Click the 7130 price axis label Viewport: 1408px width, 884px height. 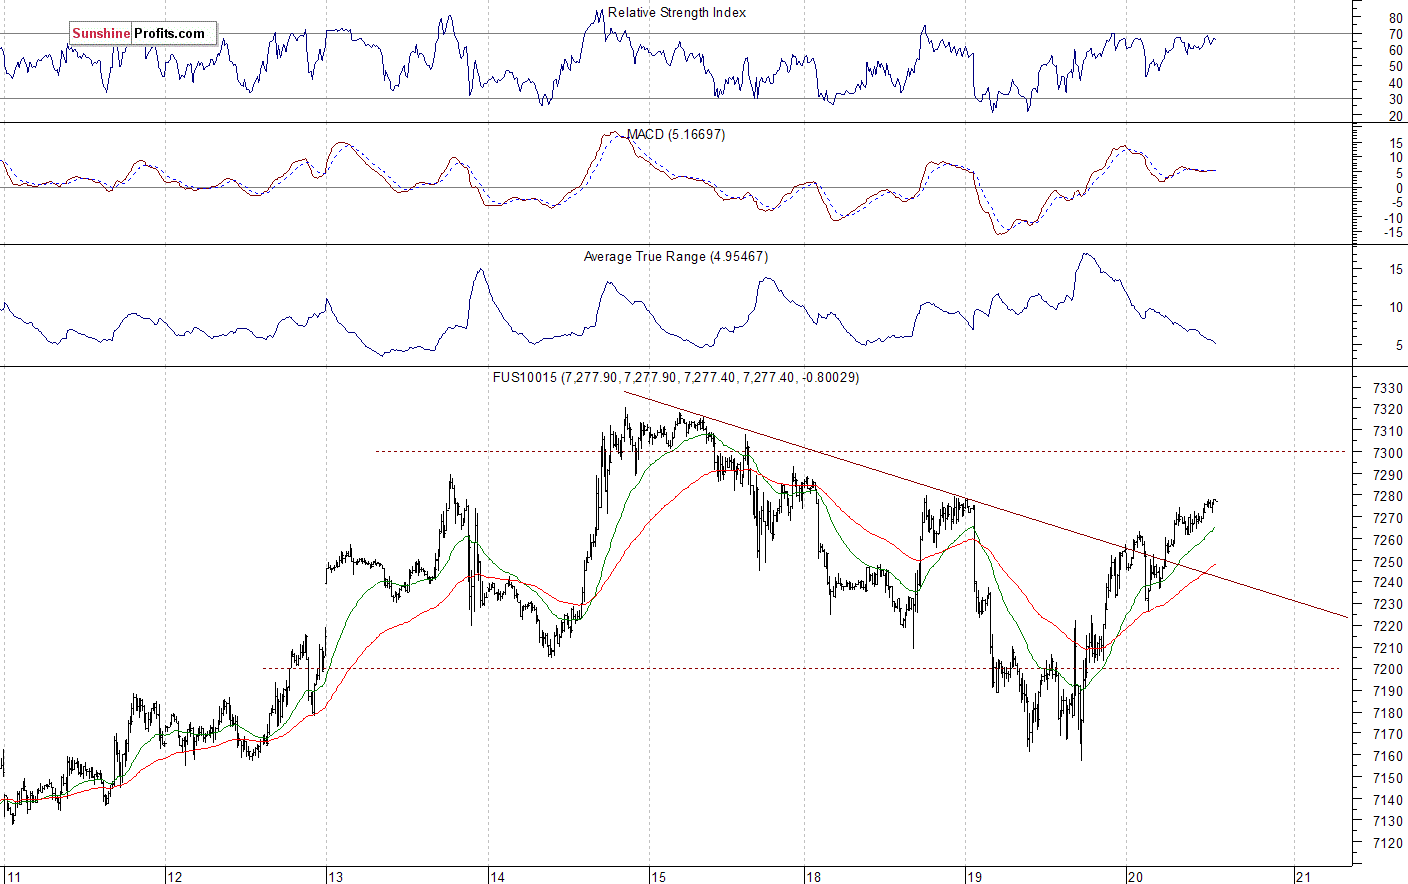pos(1388,822)
